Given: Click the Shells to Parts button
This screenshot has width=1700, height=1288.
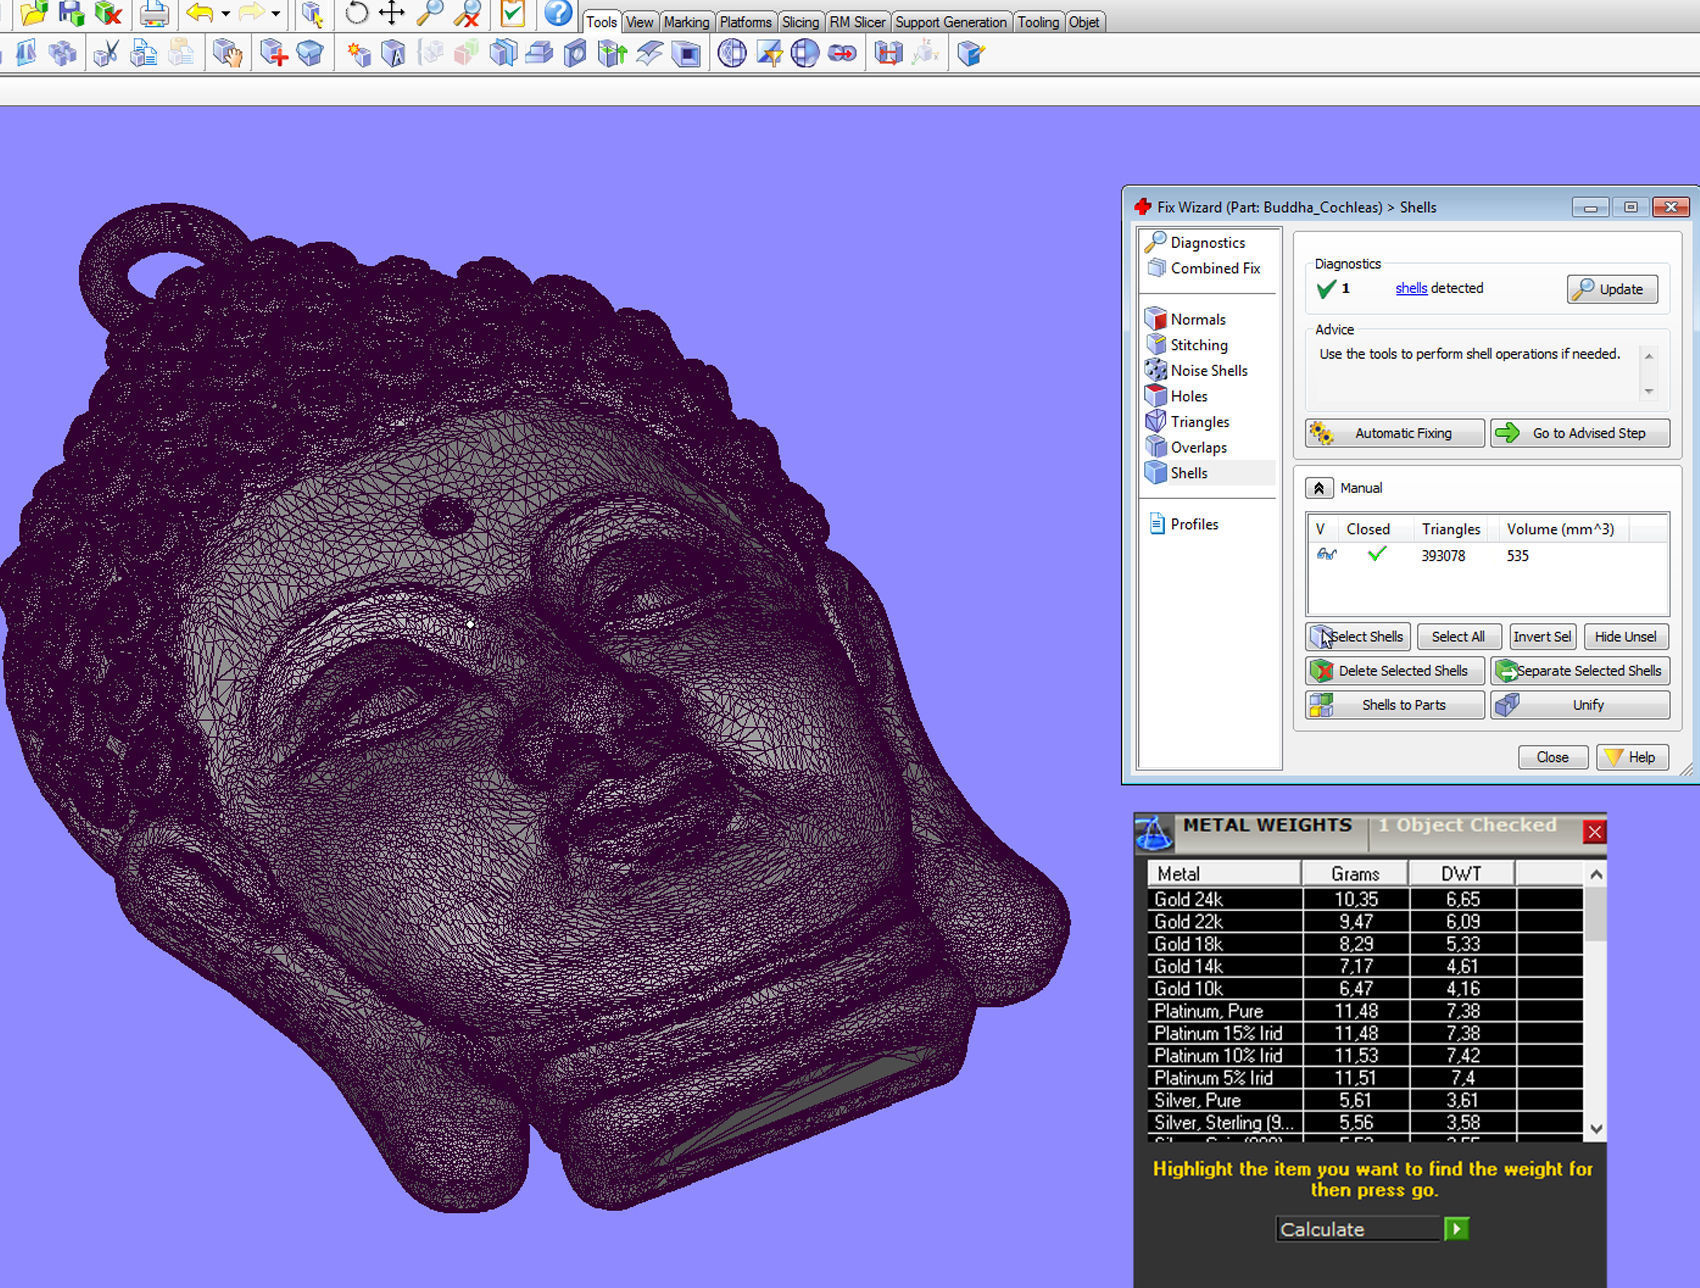Looking at the screenshot, I should [x=1394, y=705].
